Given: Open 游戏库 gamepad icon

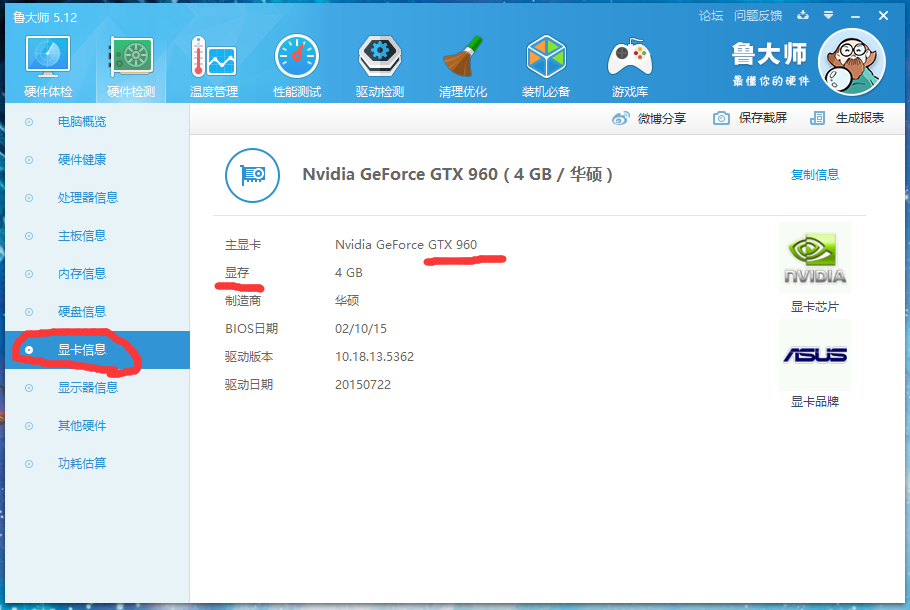Looking at the screenshot, I should click(630, 57).
